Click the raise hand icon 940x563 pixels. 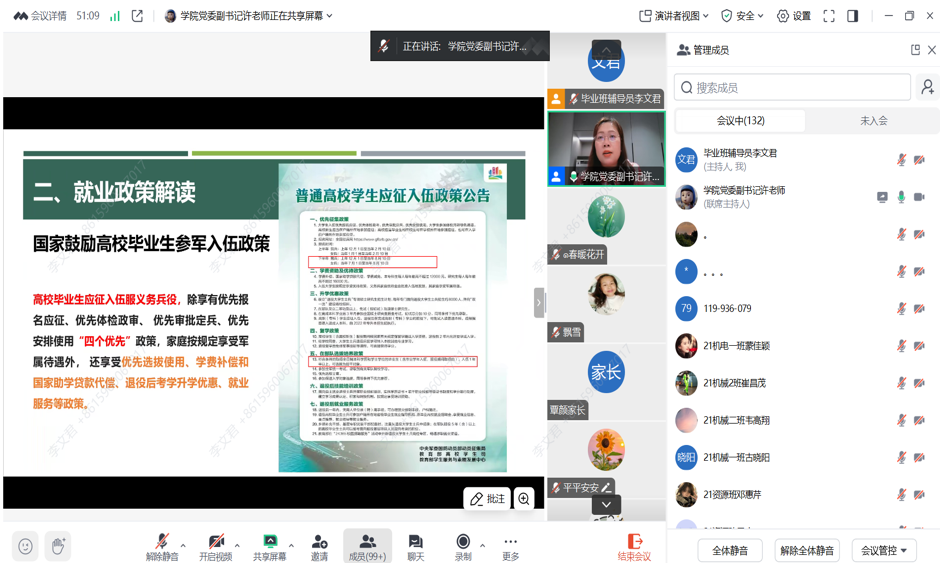(x=58, y=546)
